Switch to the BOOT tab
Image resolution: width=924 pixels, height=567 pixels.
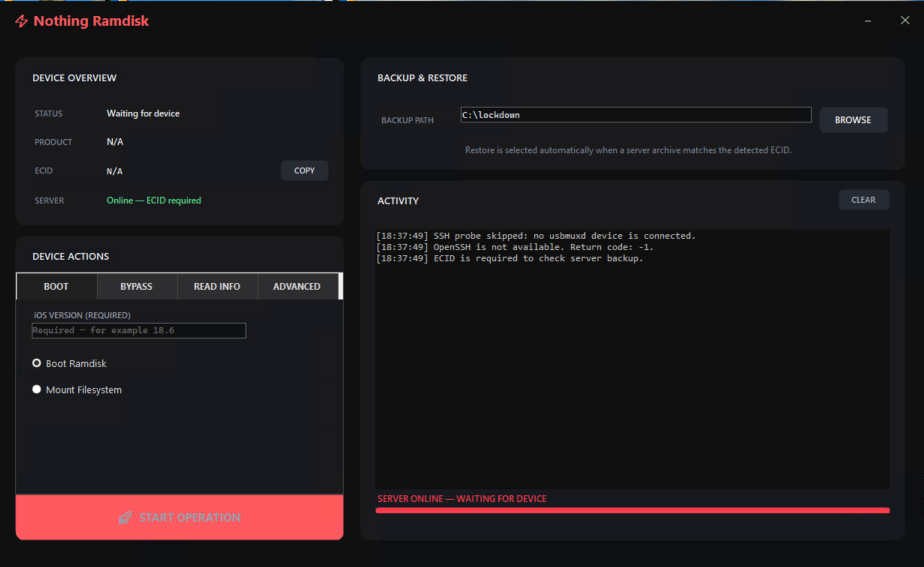click(57, 286)
